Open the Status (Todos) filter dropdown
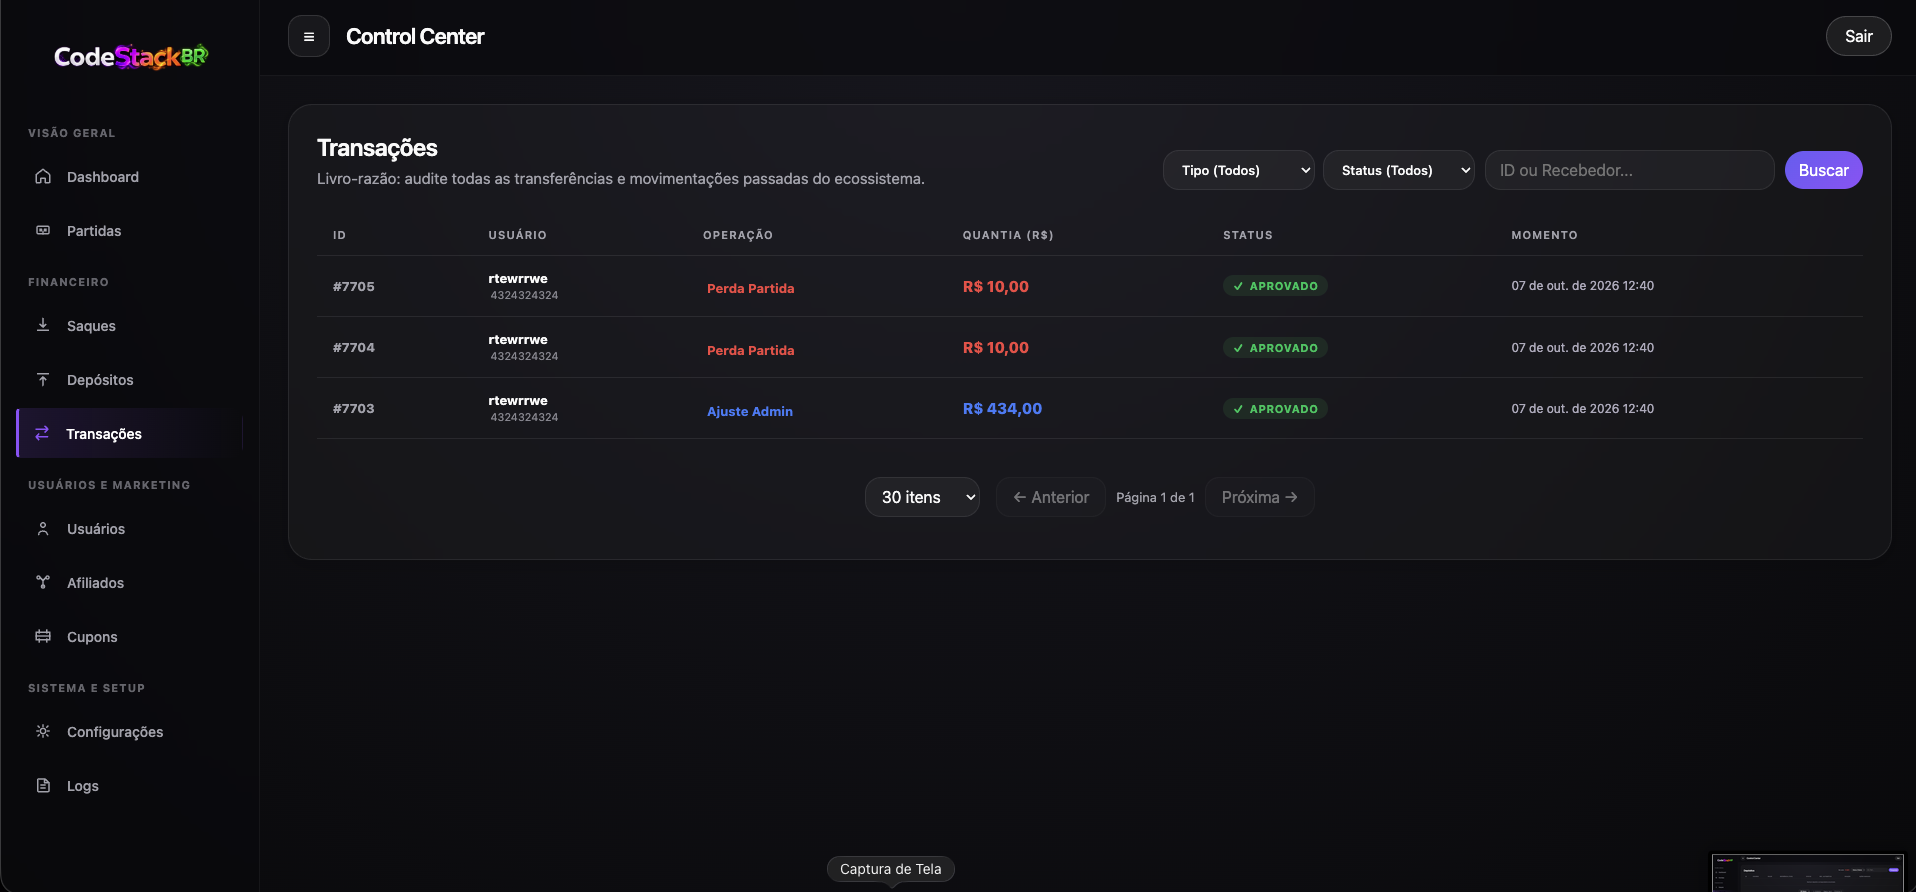Viewport: 1916px width, 892px height. pyautogui.click(x=1398, y=170)
